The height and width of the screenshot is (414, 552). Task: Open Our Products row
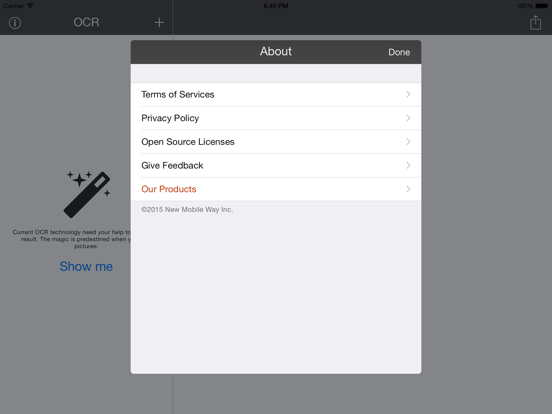276,189
